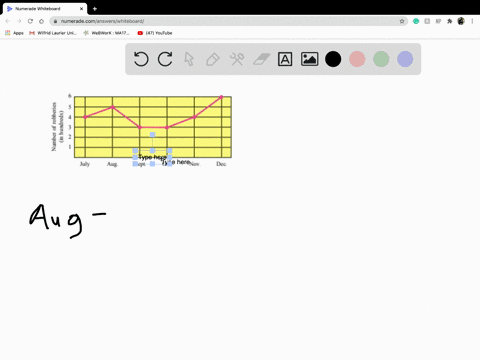Click the rotation handle above text box

(x=152, y=135)
